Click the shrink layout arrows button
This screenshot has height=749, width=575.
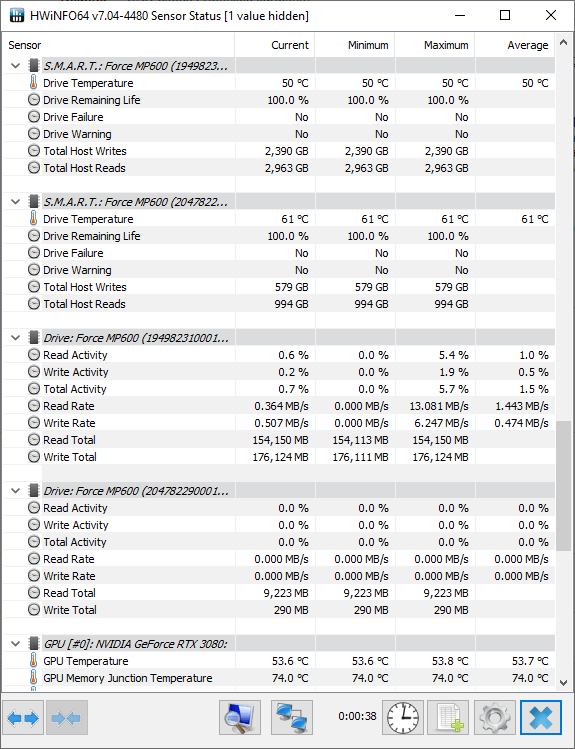click(66, 717)
